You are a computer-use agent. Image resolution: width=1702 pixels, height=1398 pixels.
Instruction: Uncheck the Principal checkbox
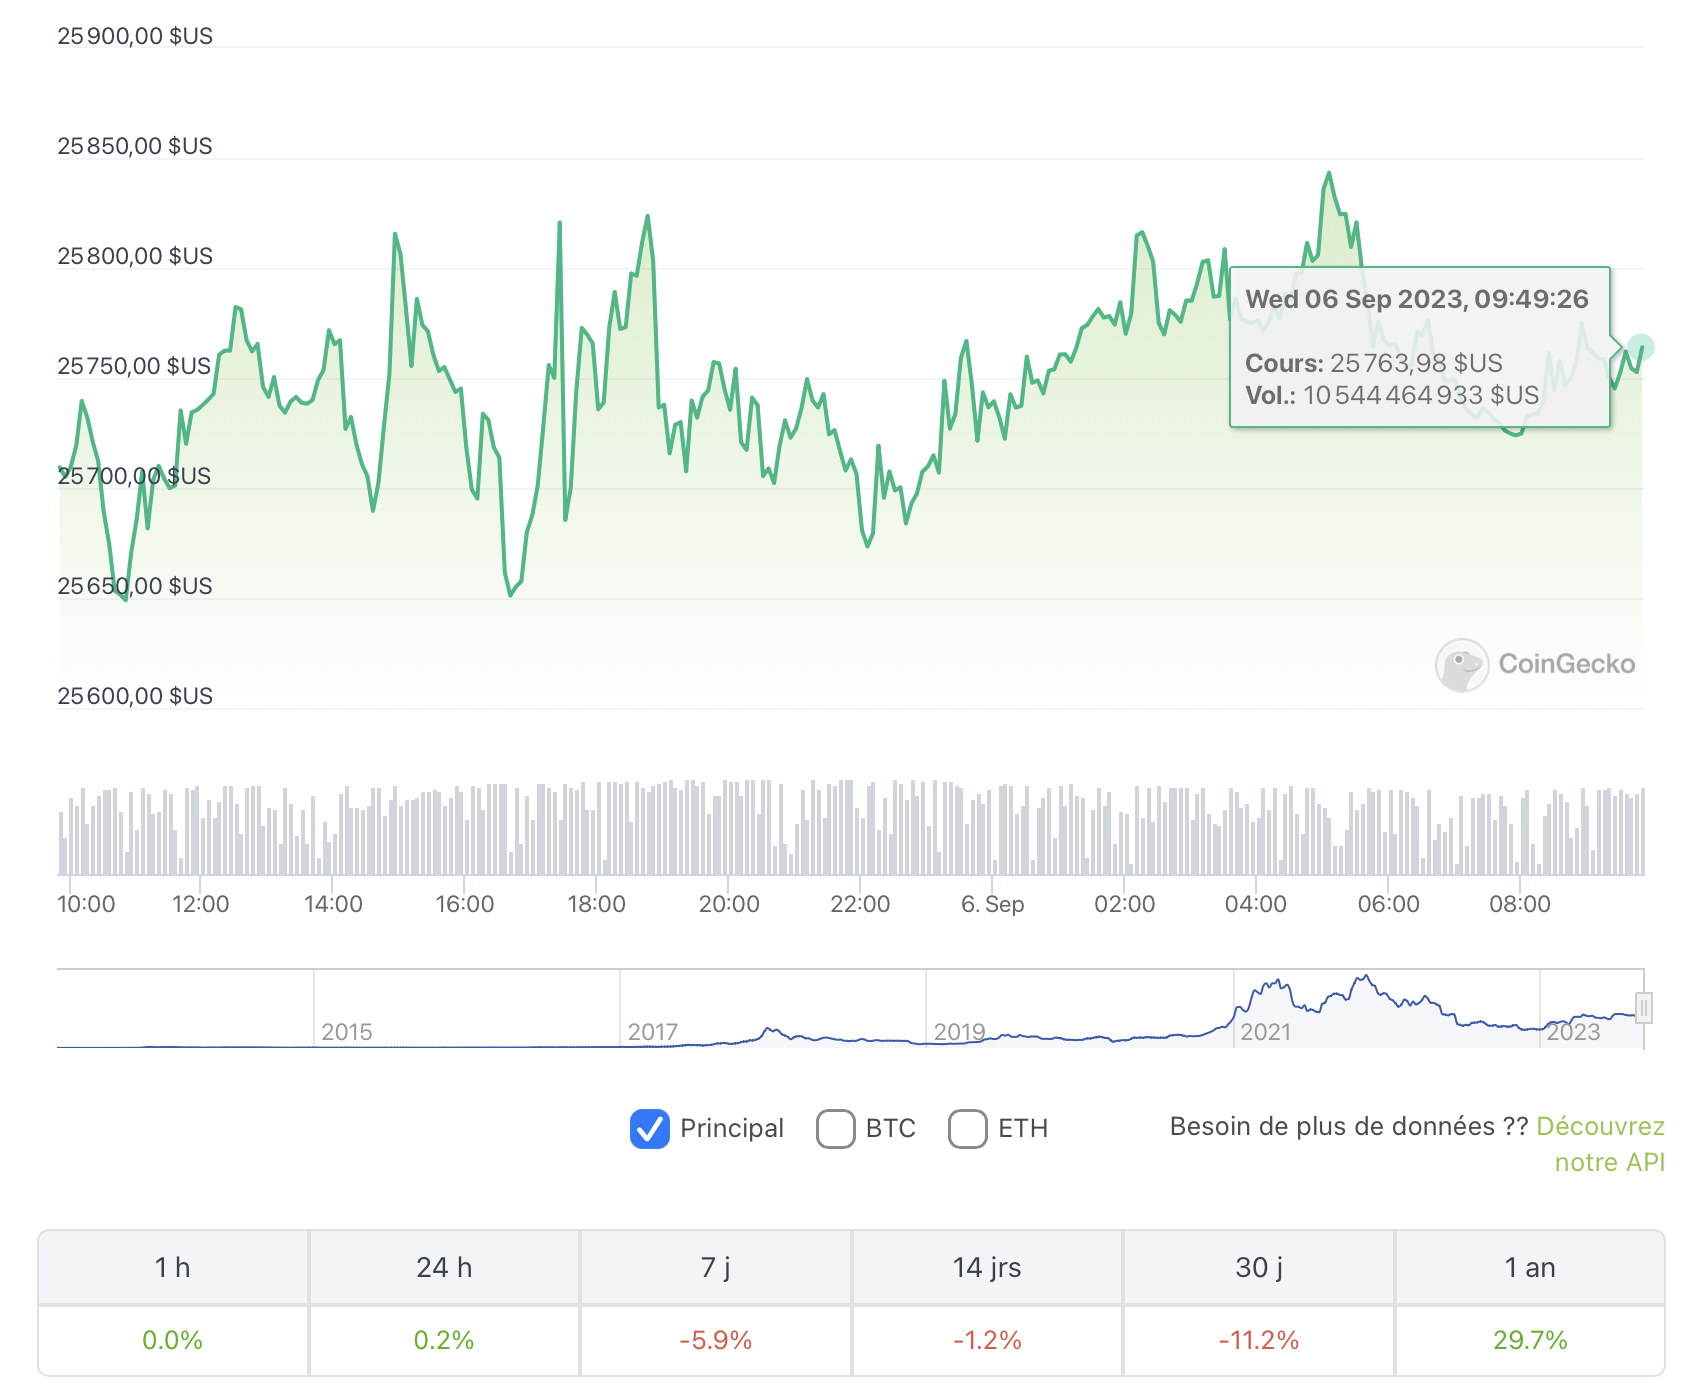coord(650,1129)
